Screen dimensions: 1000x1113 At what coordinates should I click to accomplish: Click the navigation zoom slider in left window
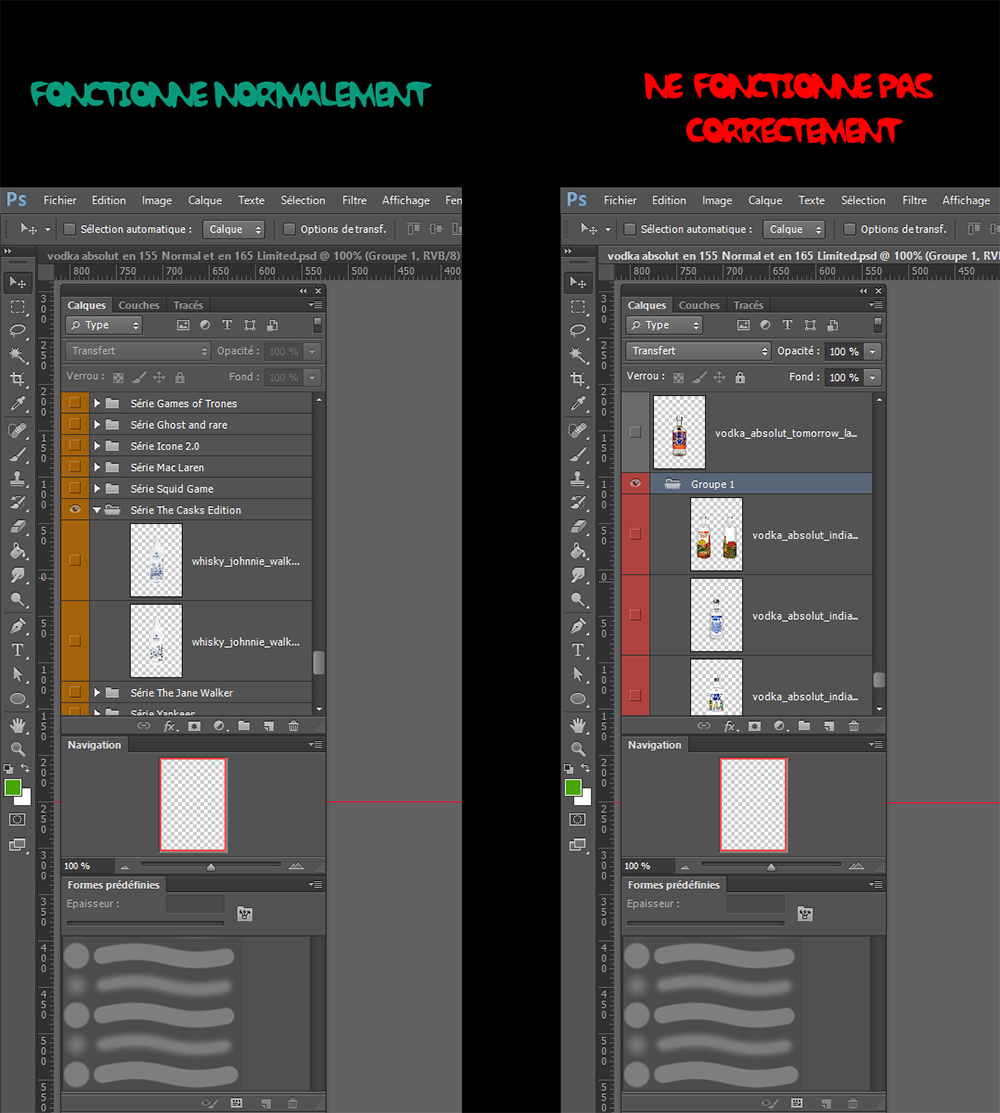(211, 866)
